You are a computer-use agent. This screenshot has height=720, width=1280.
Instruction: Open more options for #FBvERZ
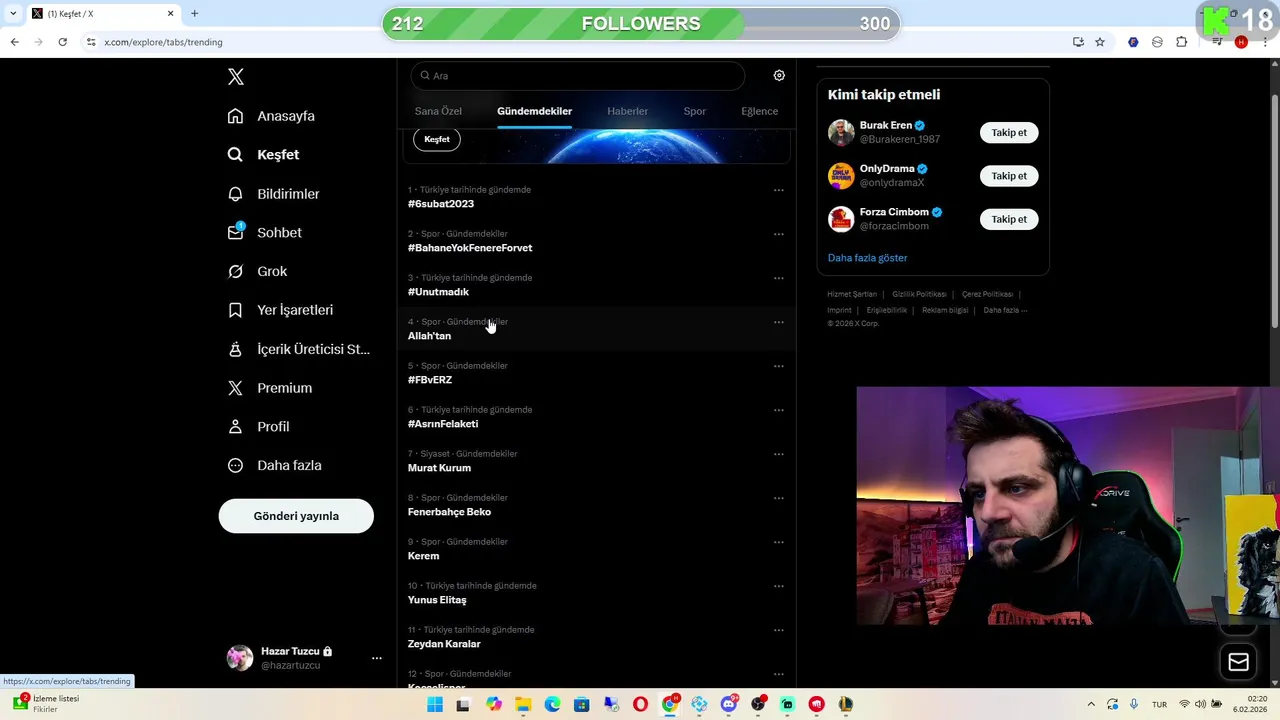tap(778, 366)
